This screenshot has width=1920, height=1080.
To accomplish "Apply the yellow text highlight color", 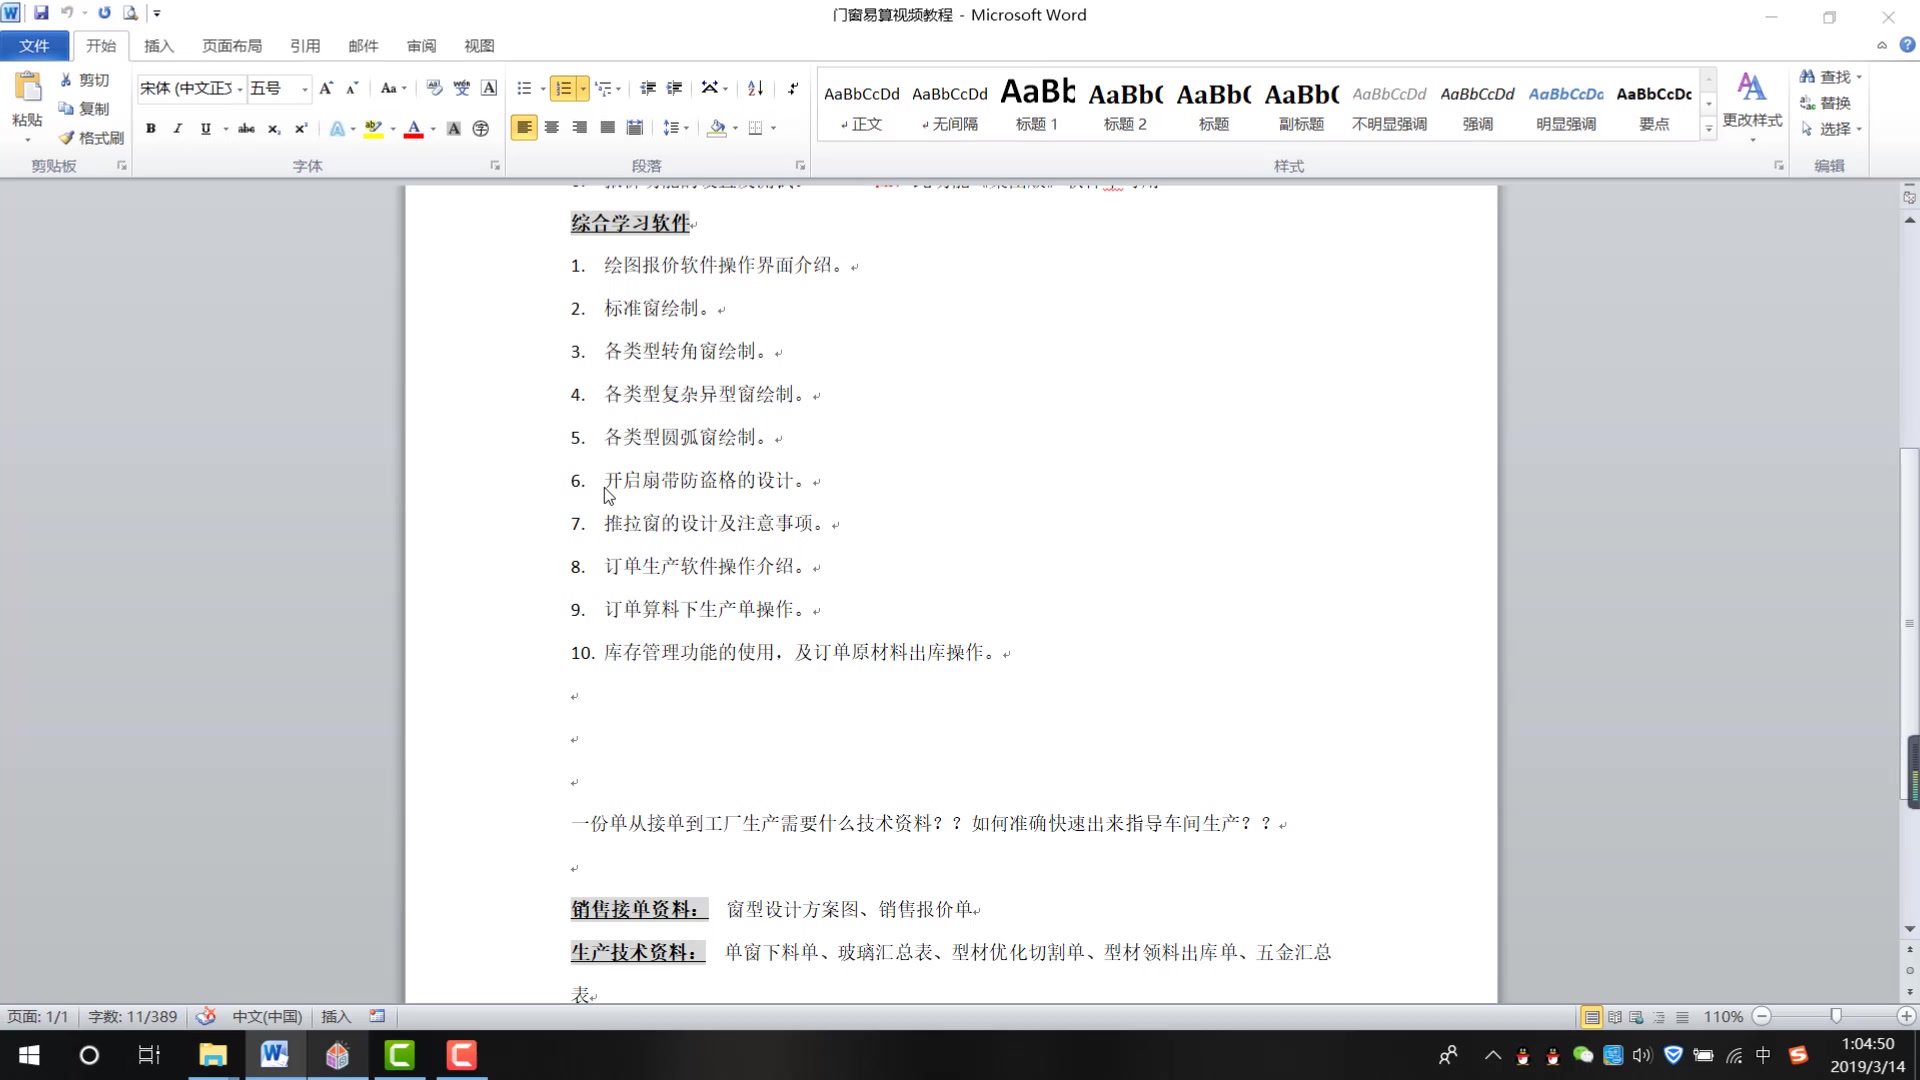I will (374, 128).
